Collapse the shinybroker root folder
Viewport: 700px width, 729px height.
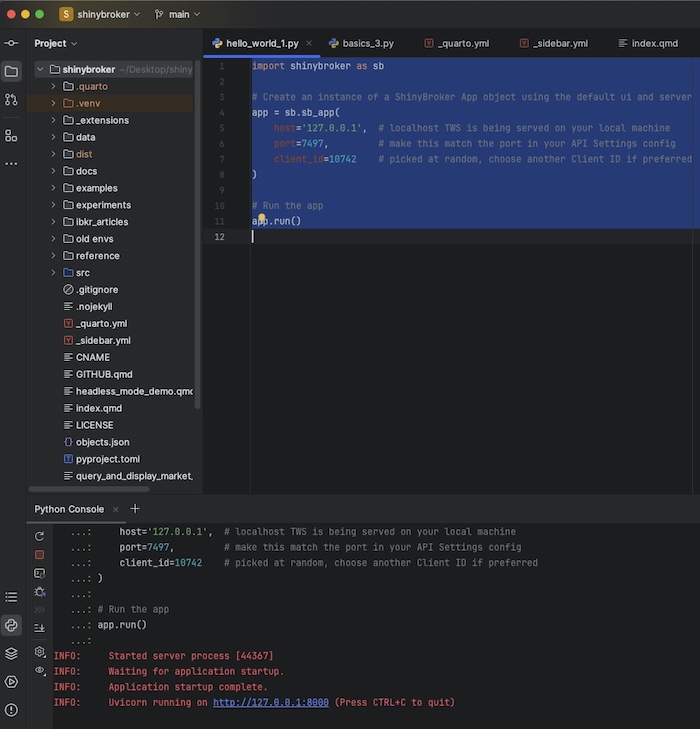(x=40, y=69)
